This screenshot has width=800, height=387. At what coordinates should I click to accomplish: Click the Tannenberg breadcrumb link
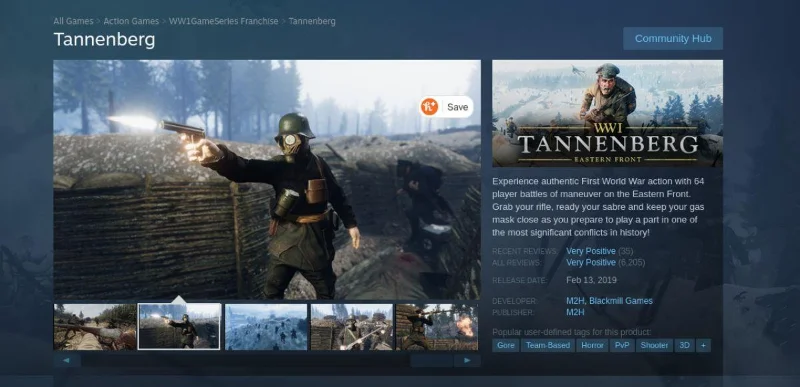(312, 21)
